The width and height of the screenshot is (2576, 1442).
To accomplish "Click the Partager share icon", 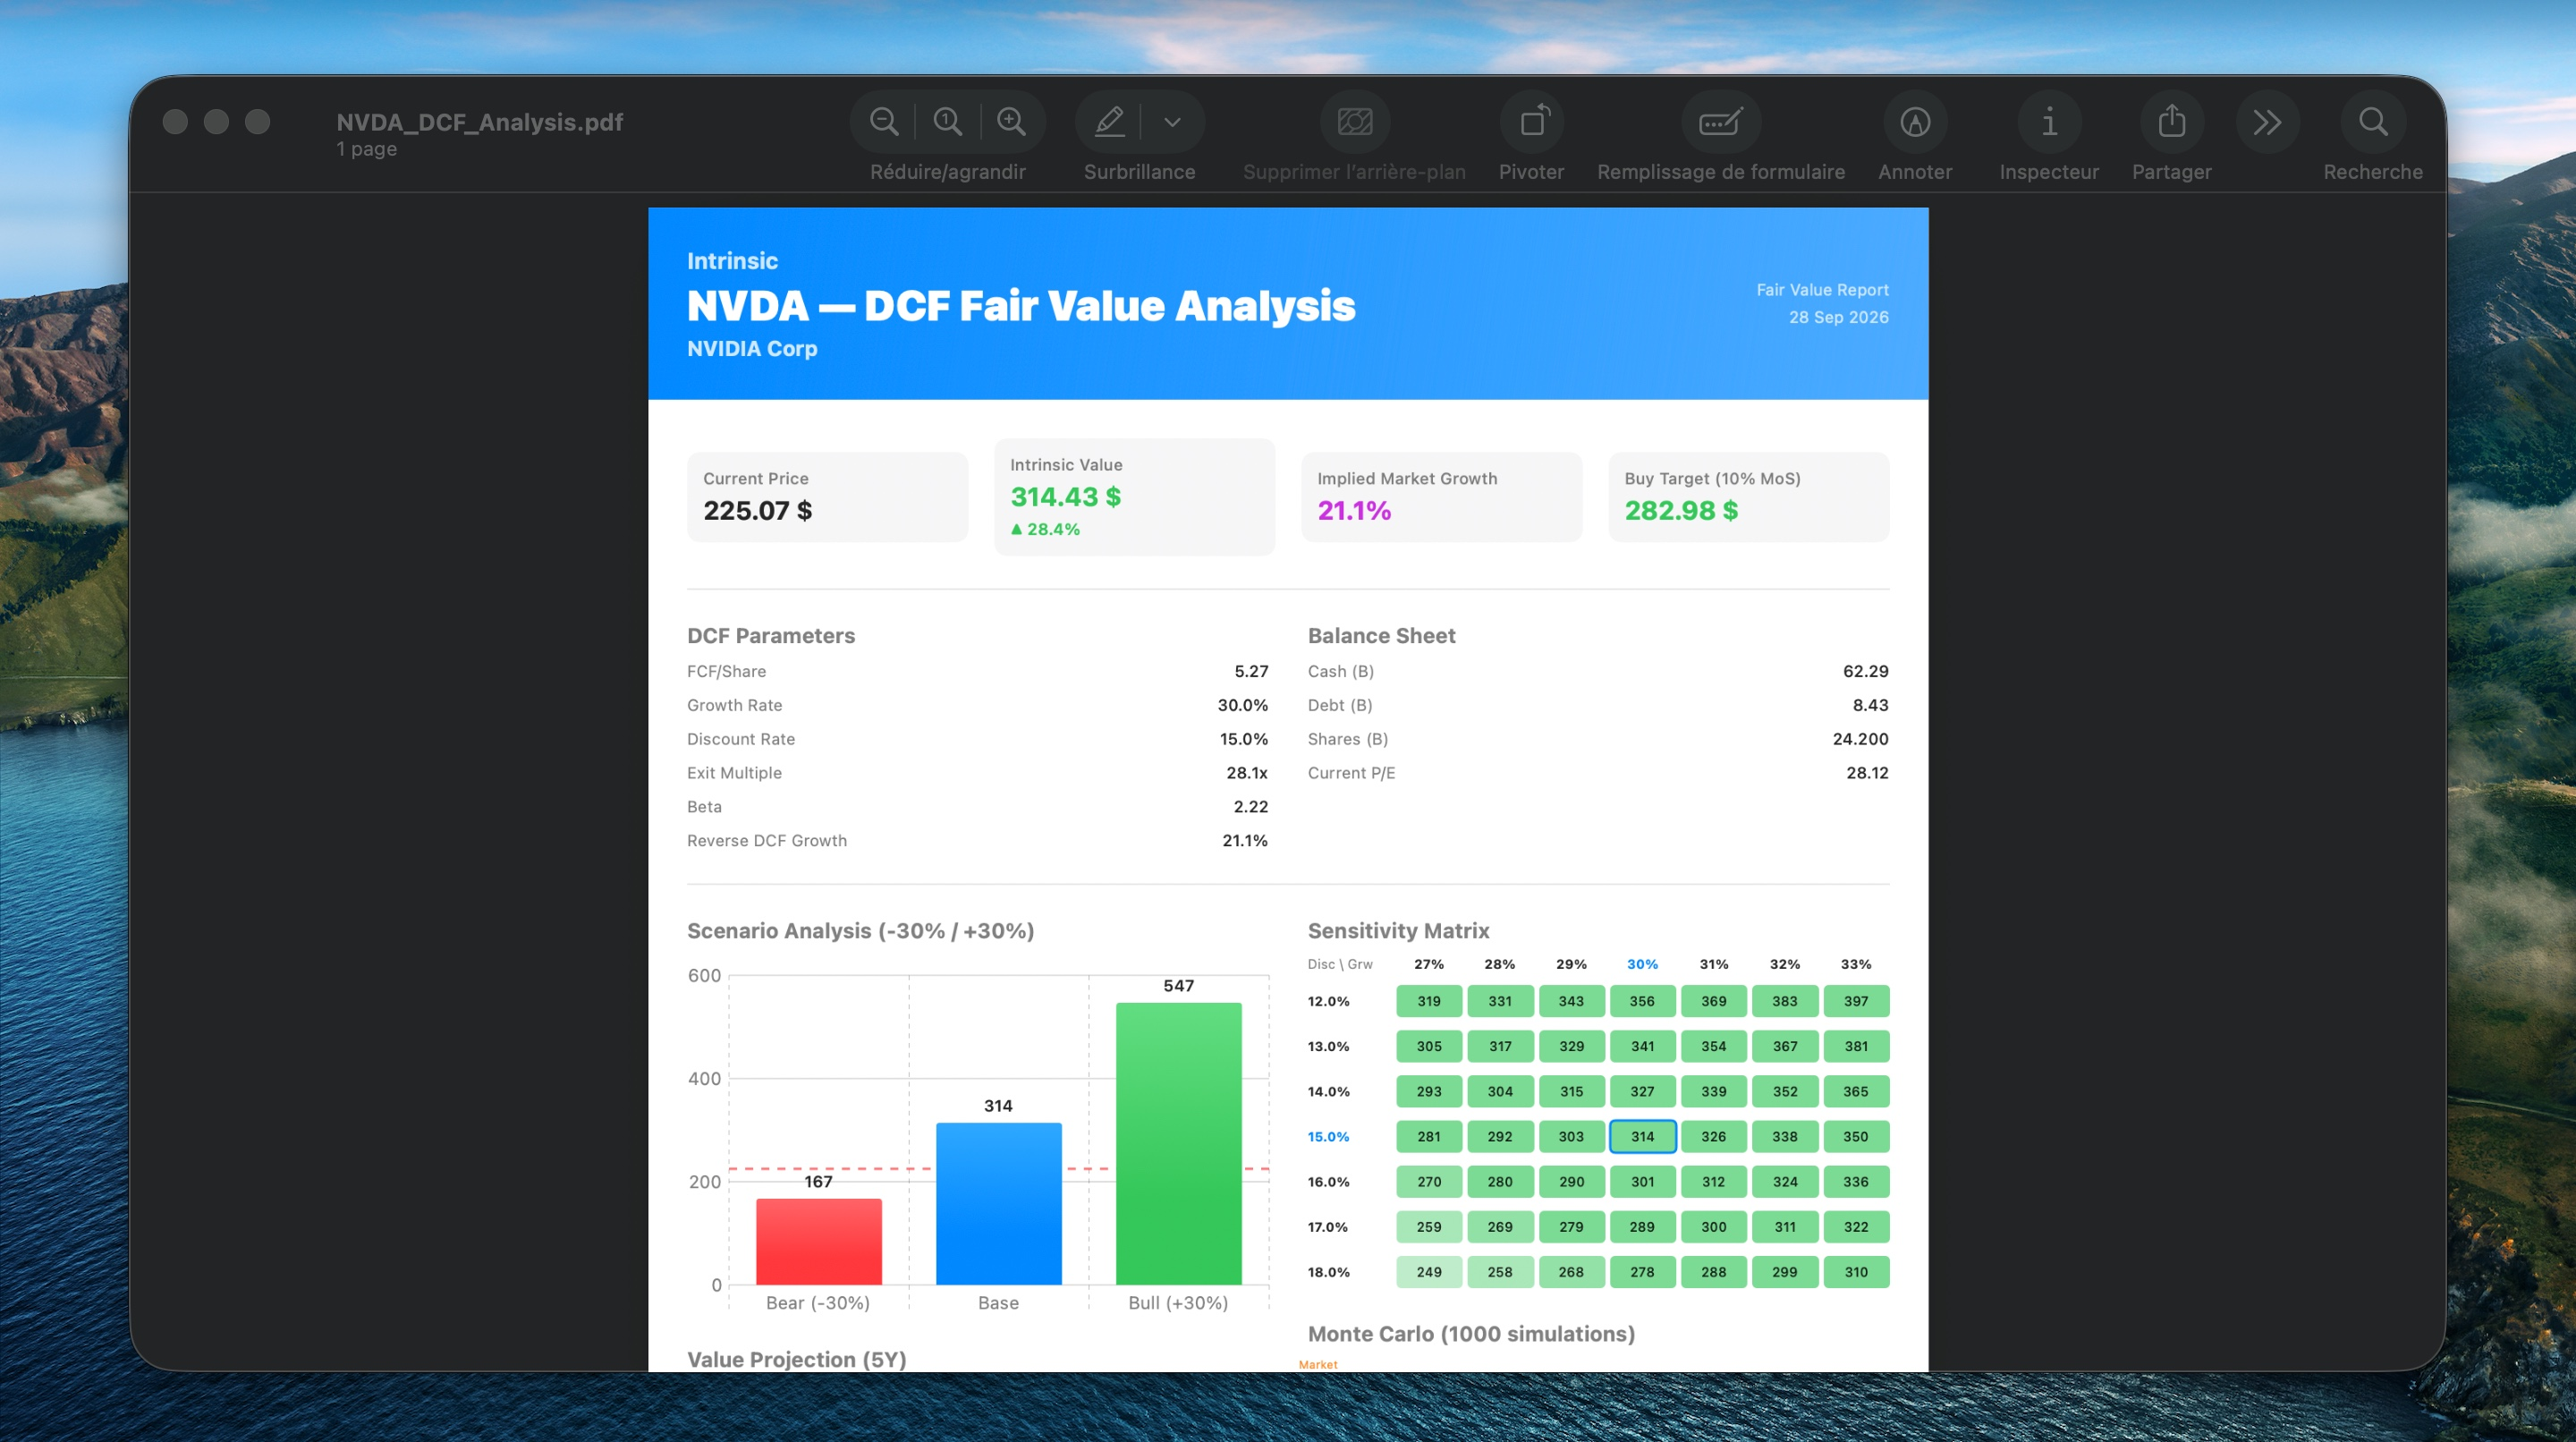I will [x=2171, y=122].
